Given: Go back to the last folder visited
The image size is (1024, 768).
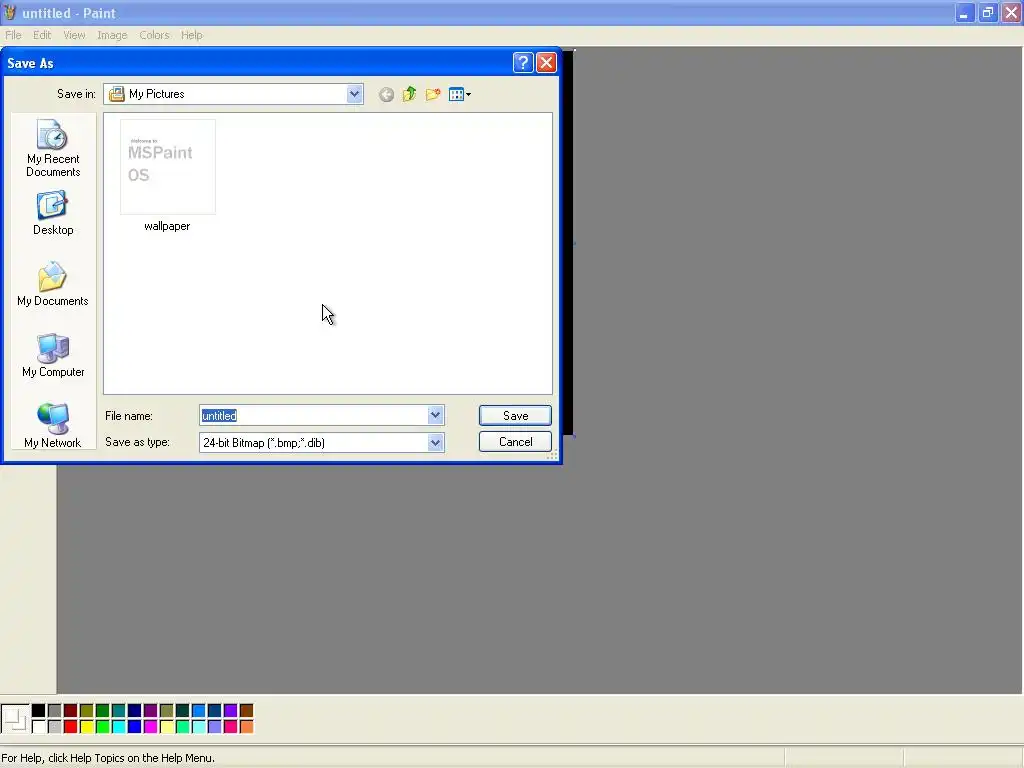Looking at the screenshot, I should pos(386,95).
